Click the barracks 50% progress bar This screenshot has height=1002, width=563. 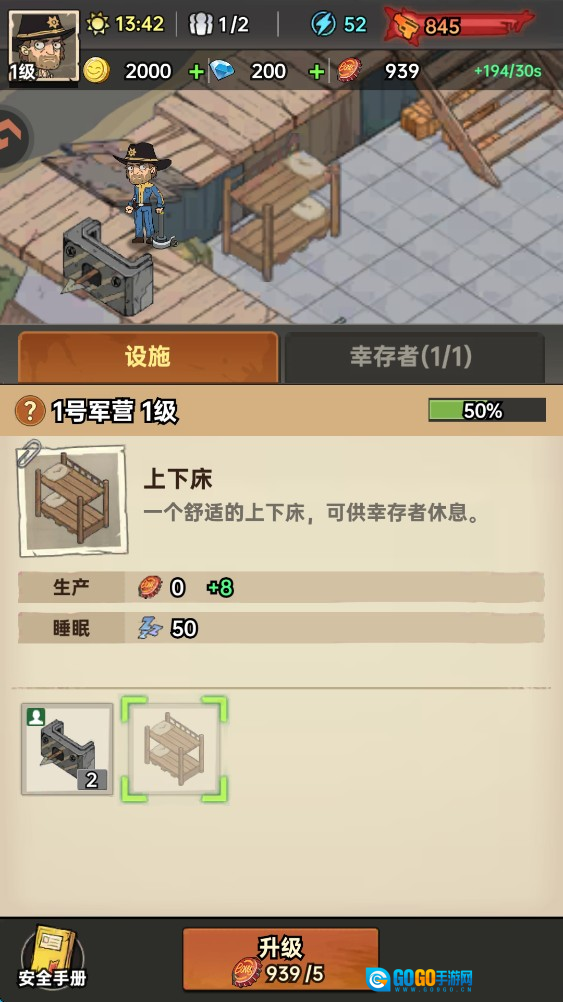click(x=487, y=410)
